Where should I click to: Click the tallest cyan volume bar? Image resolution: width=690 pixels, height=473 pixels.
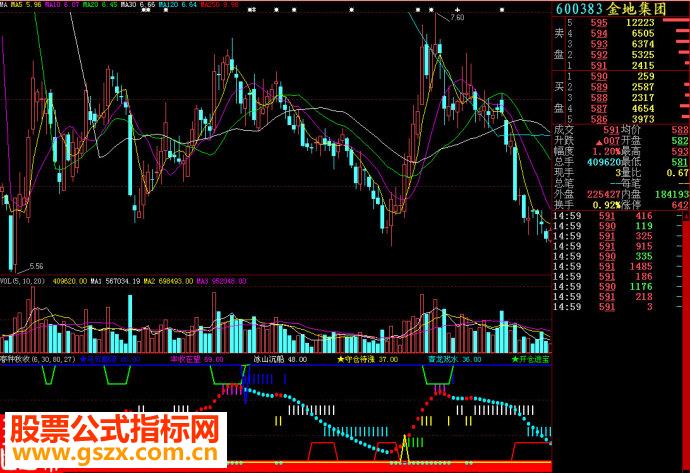click(130, 323)
